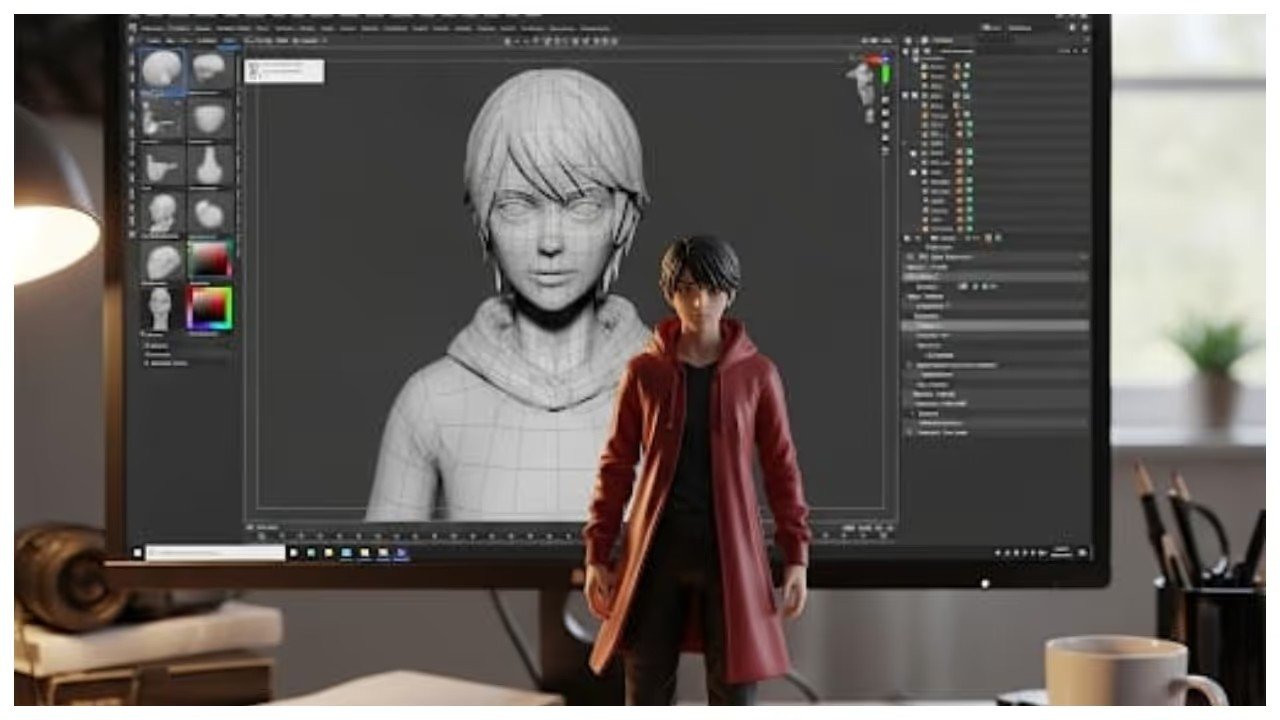Toggle last checkbox under the brush thumbnails
The width and height of the screenshot is (1280, 720).
click(x=147, y=363)
